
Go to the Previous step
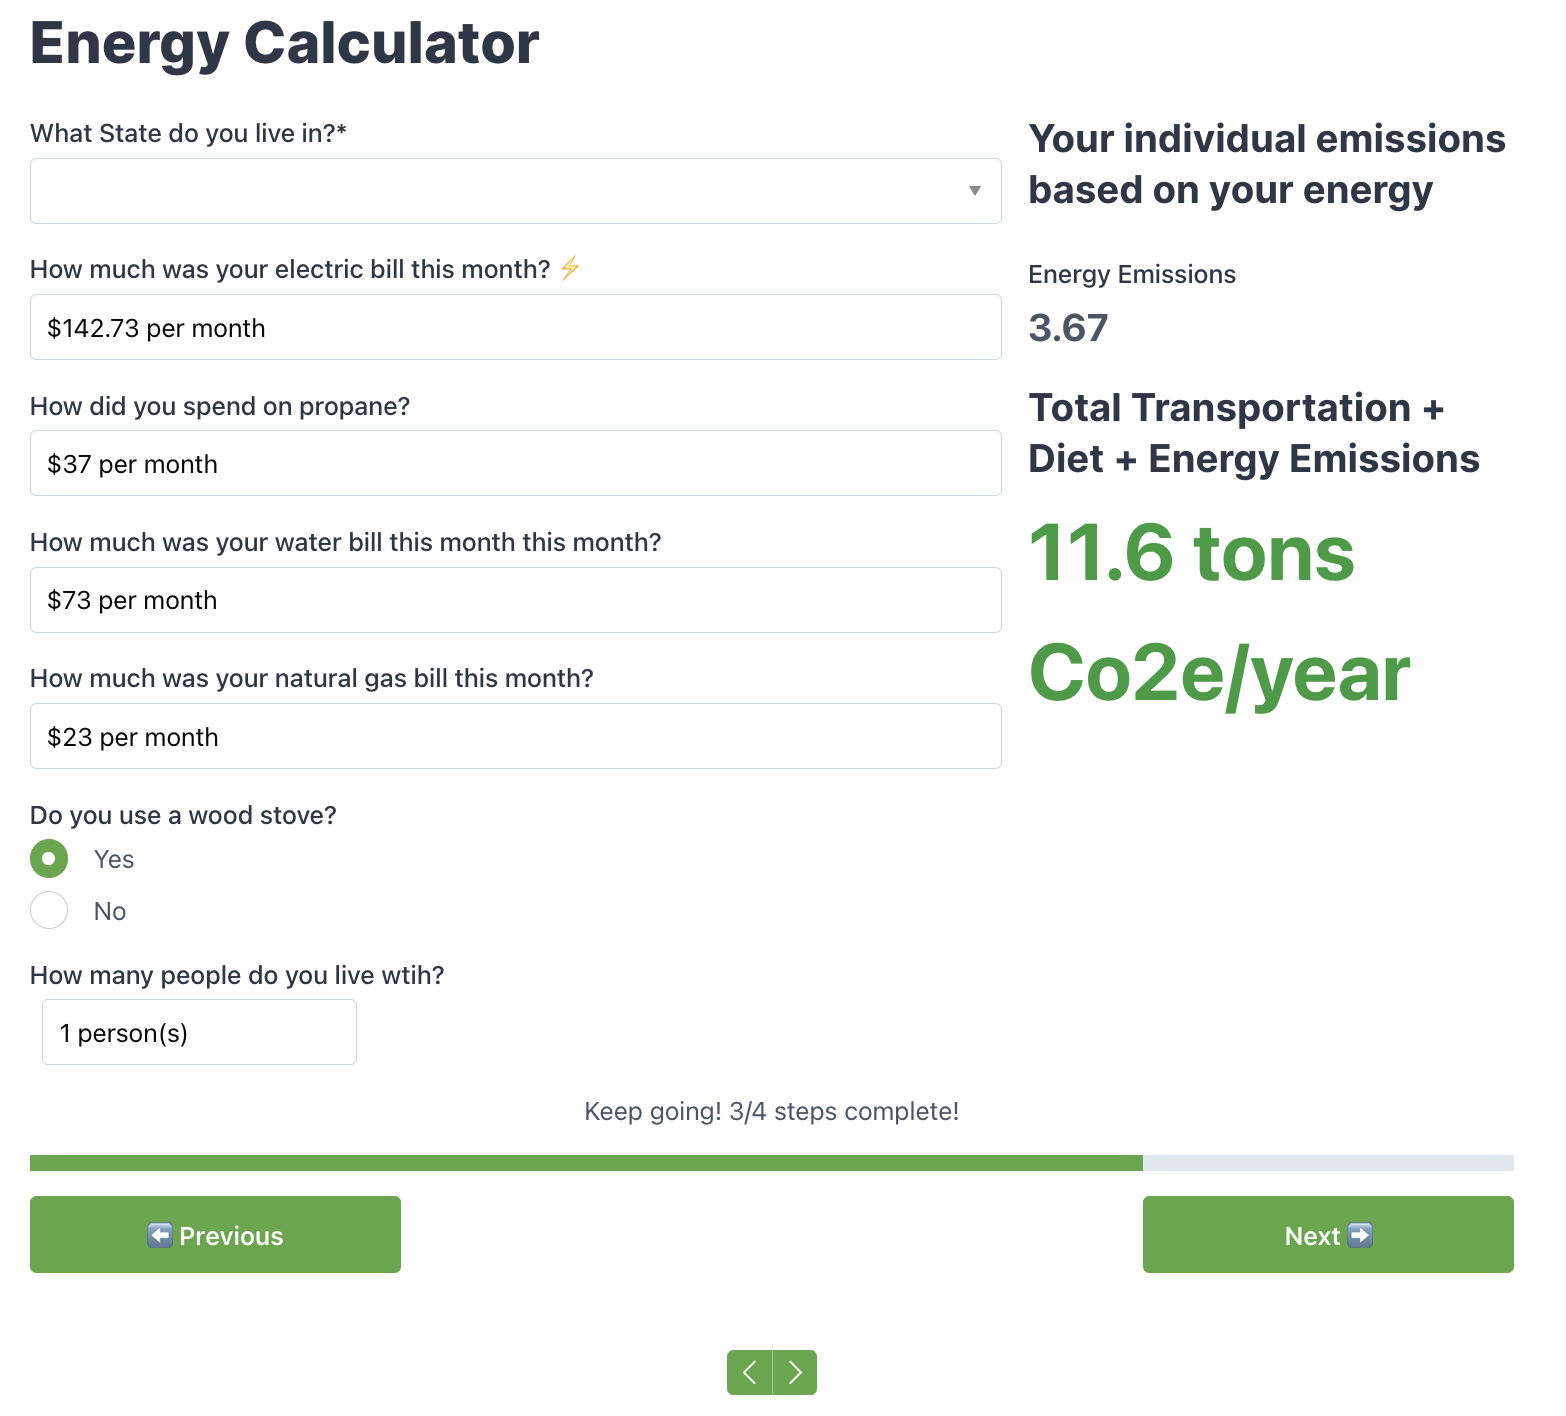215,1235
